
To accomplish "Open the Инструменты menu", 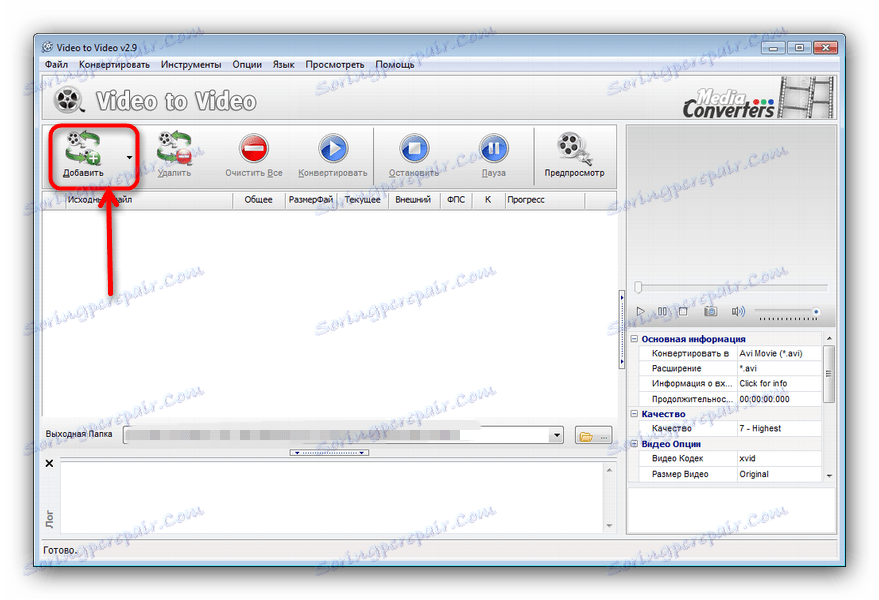I will coord(191,64).
